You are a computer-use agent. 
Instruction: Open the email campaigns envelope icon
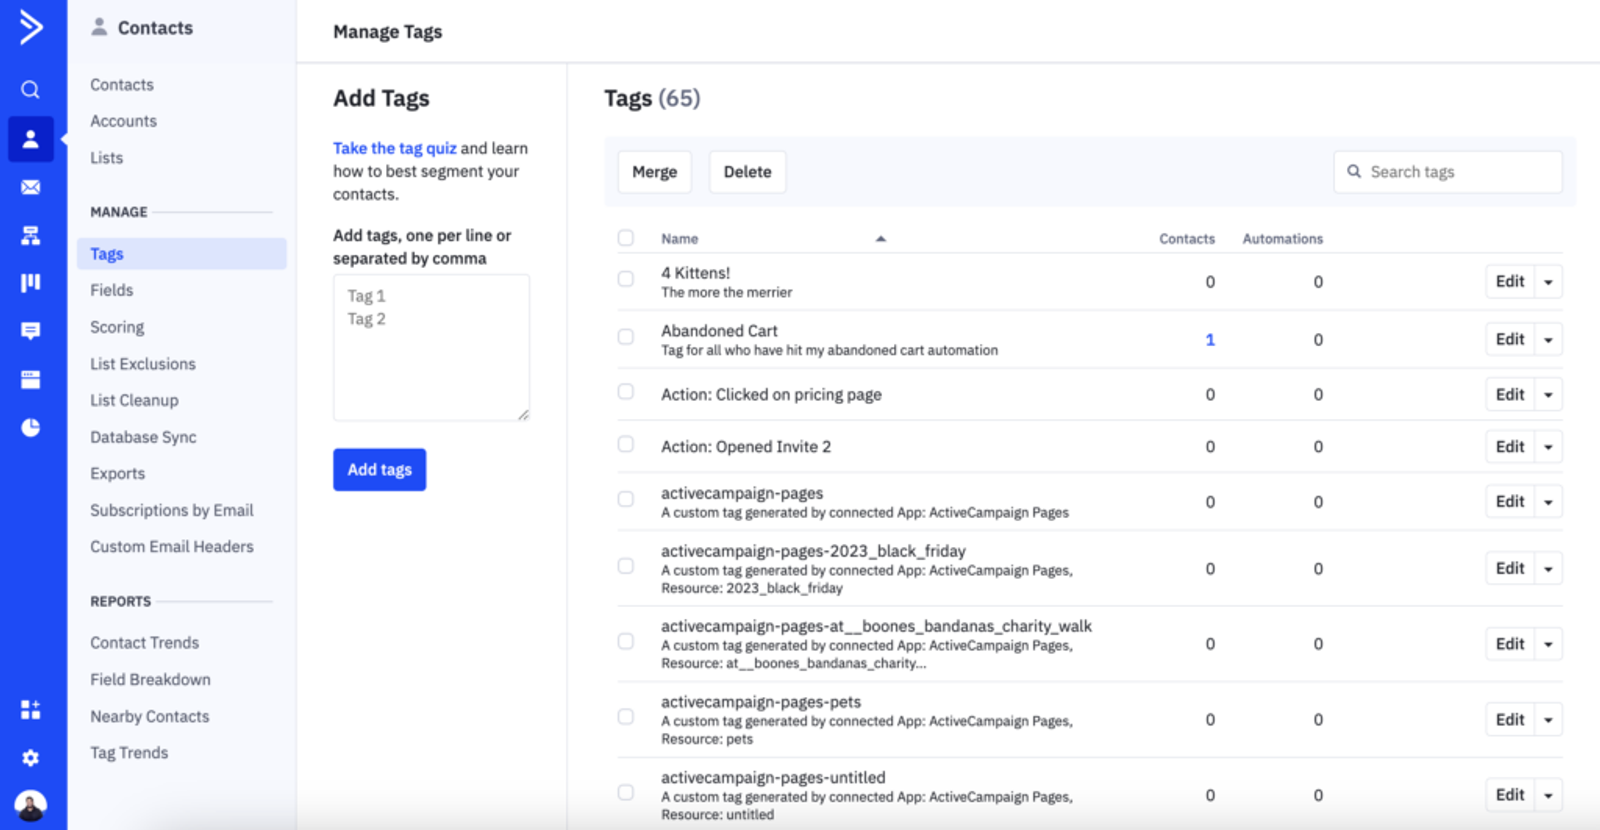click(x=31, y=187)
